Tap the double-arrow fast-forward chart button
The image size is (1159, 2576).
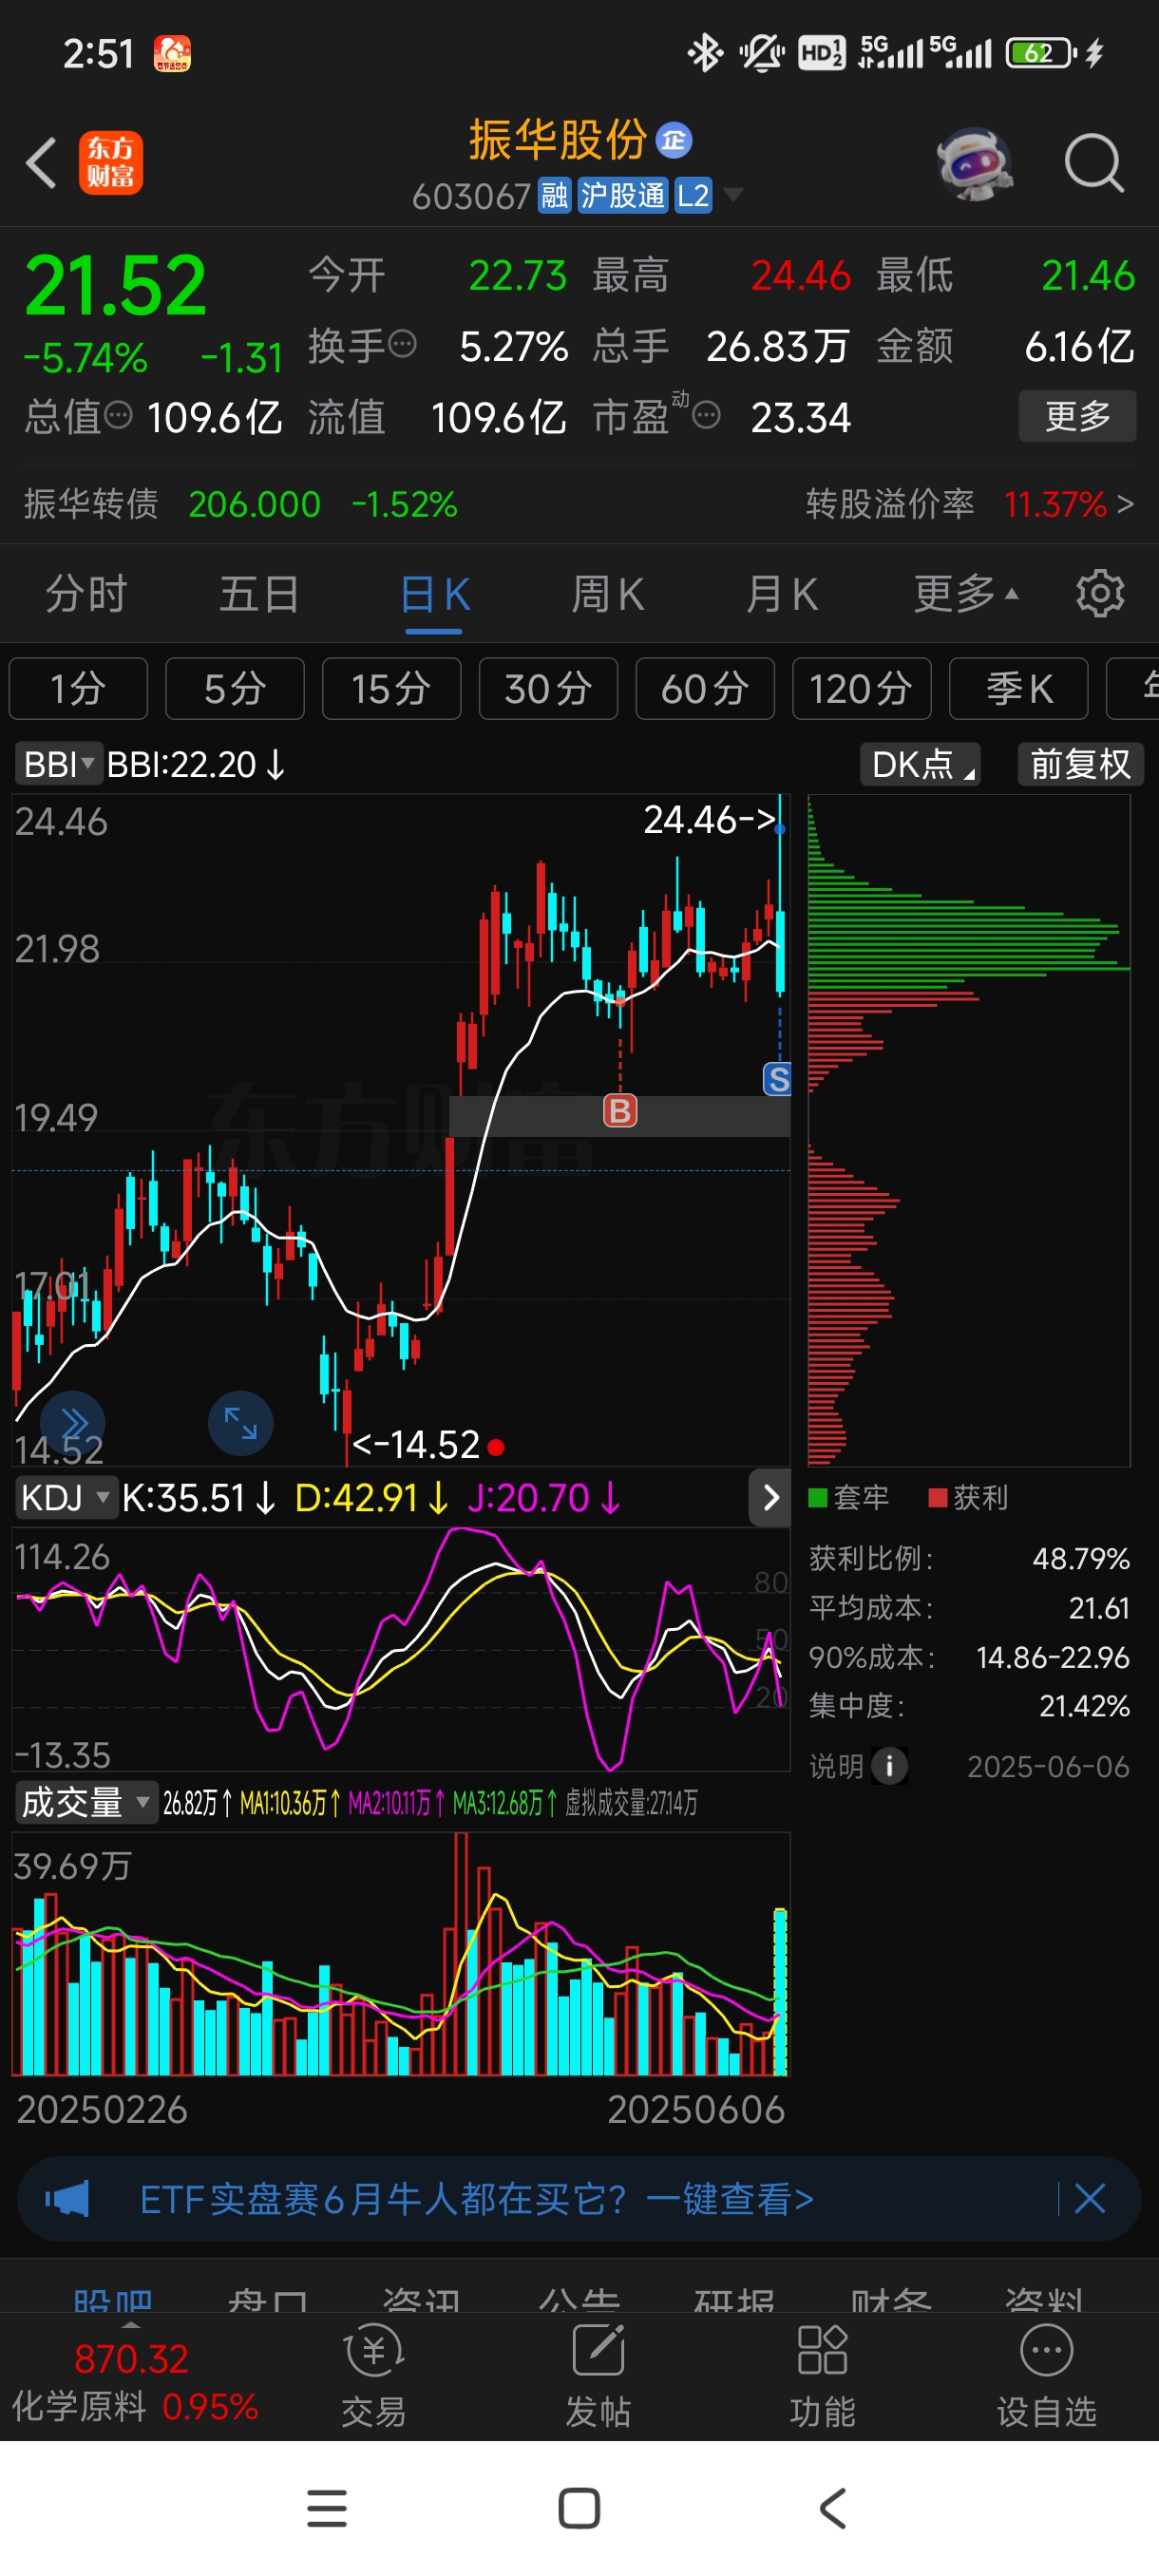click(72, 1423)
